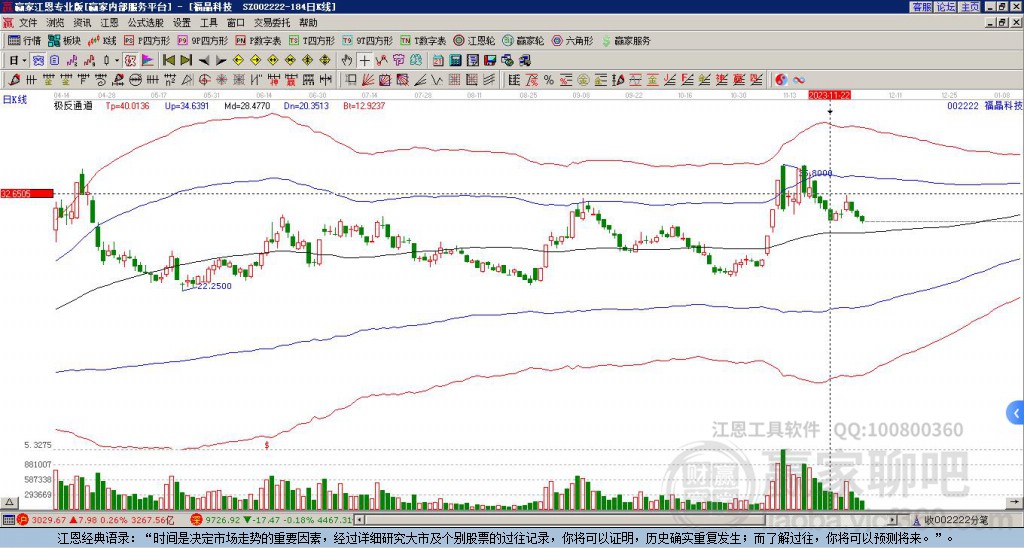Click the blue side panel chevron
Image resolution: width=1024 pixels, height=548 pixels.
coord(1016,413)
